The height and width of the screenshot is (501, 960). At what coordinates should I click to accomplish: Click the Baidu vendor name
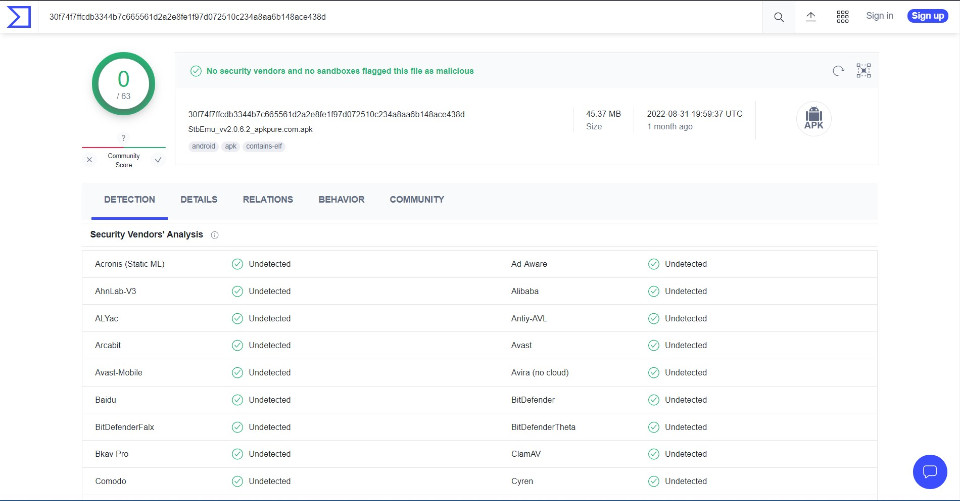point(105,400)
